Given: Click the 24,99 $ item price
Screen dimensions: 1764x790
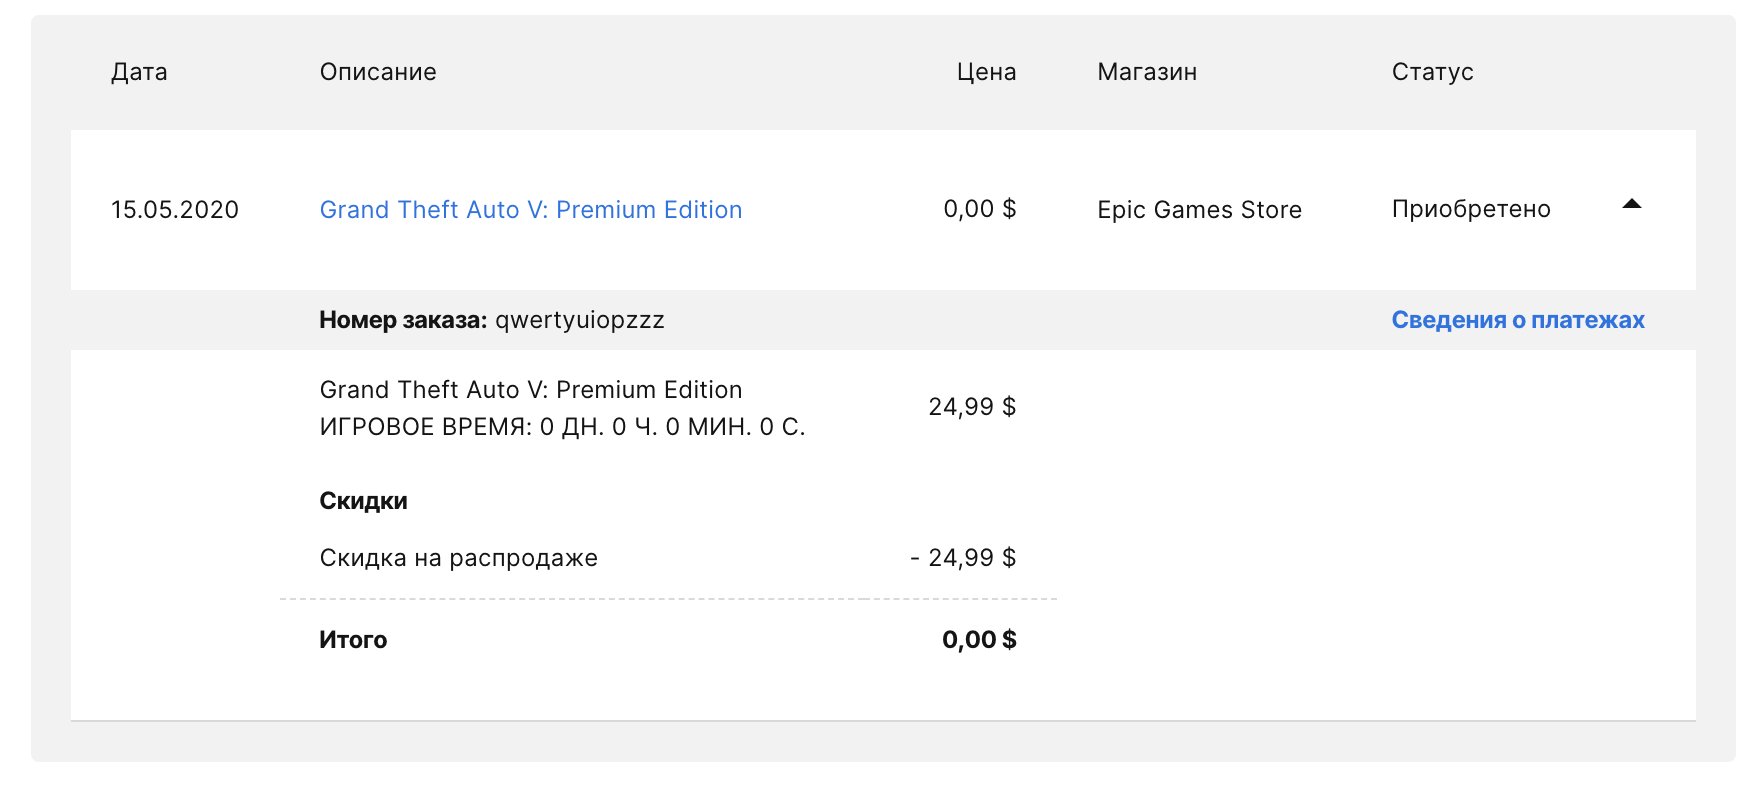Looking at the screenshot, I should point(972,407).
